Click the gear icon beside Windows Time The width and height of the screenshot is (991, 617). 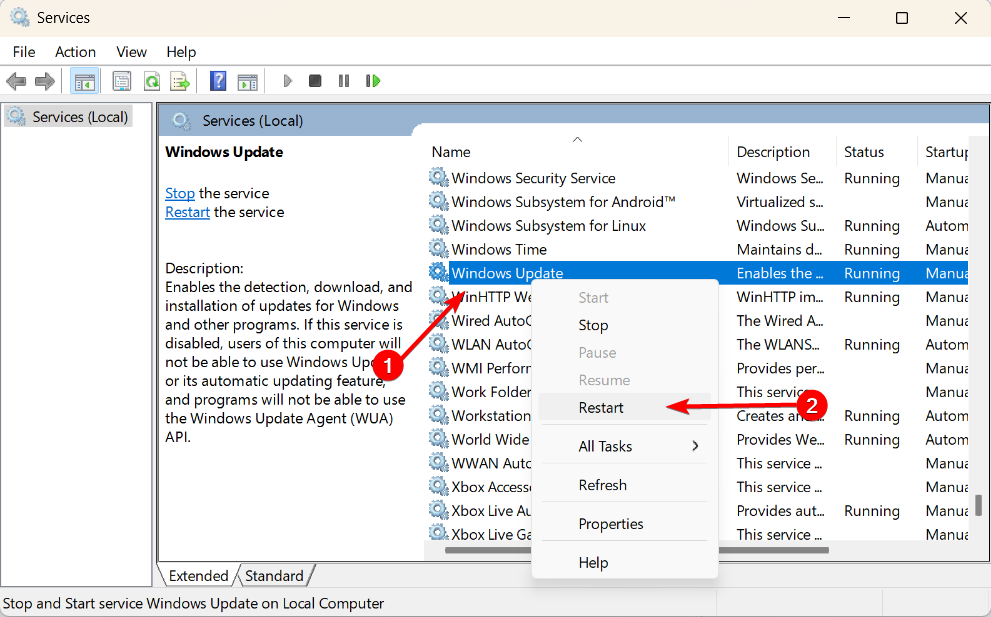click(438, 249)
